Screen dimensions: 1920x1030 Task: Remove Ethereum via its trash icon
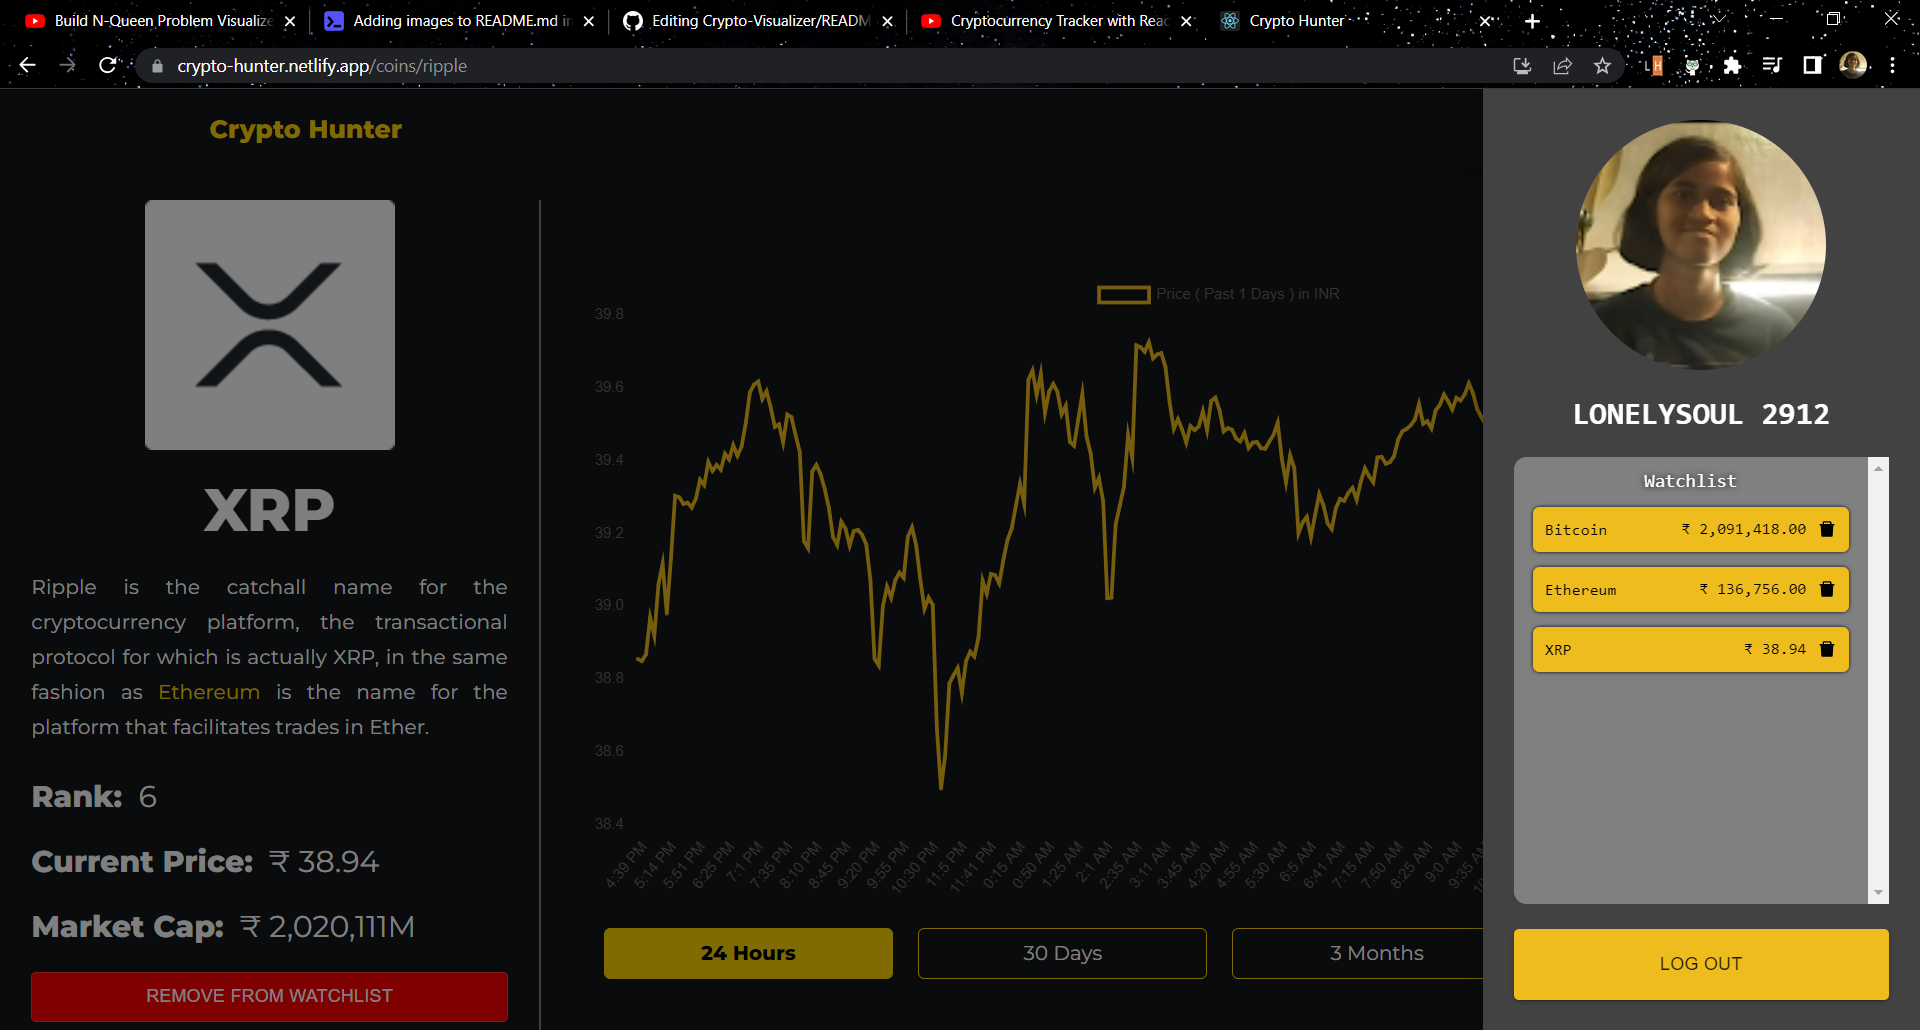(1827, 589)
